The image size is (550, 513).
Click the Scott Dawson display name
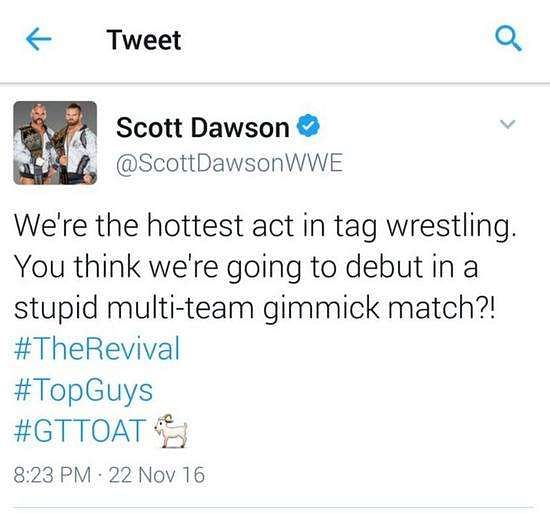(x=203, y=127)
